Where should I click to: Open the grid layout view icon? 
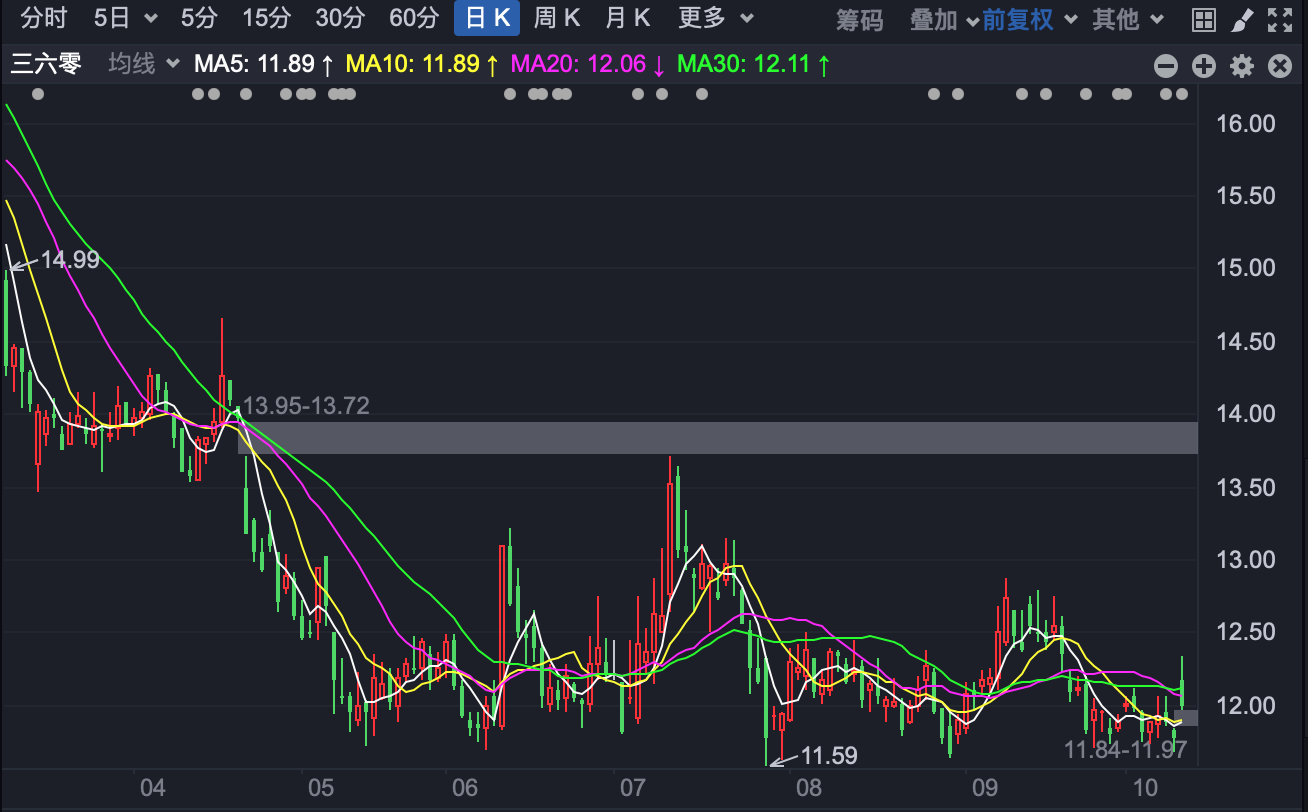1204,19
